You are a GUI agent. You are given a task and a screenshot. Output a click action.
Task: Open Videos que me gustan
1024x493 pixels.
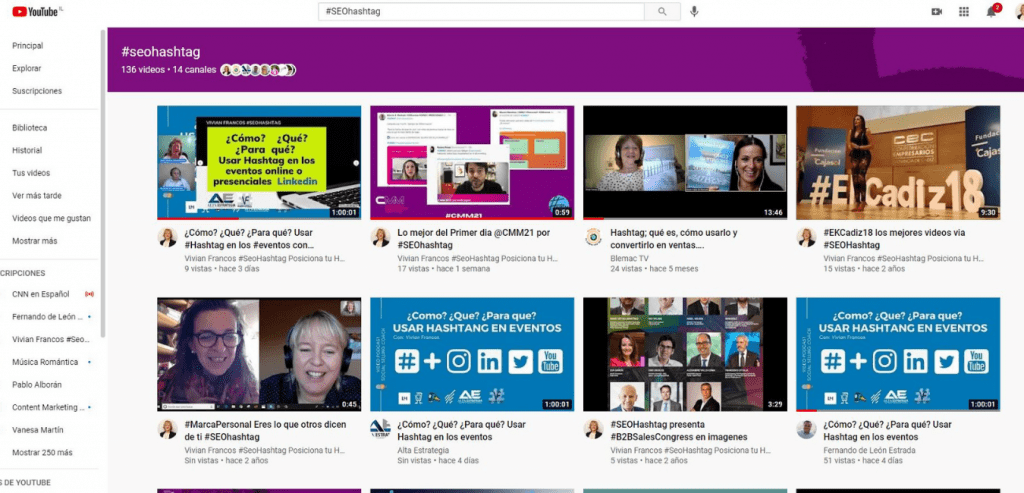(51, 219)
